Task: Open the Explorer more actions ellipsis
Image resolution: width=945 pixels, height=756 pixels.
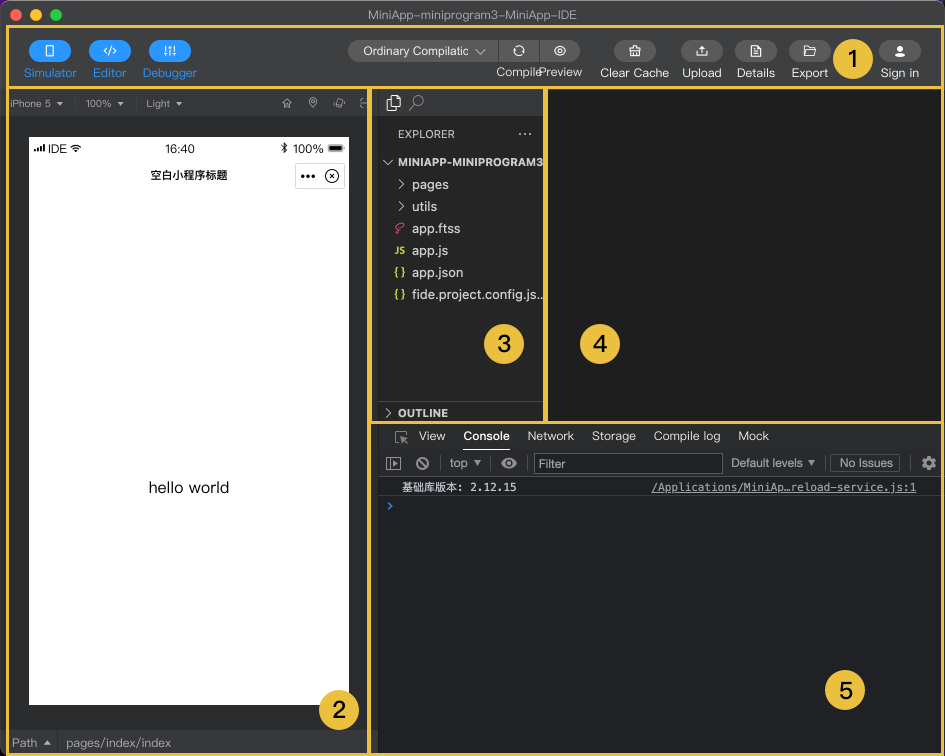Action: tap(525, 134)
